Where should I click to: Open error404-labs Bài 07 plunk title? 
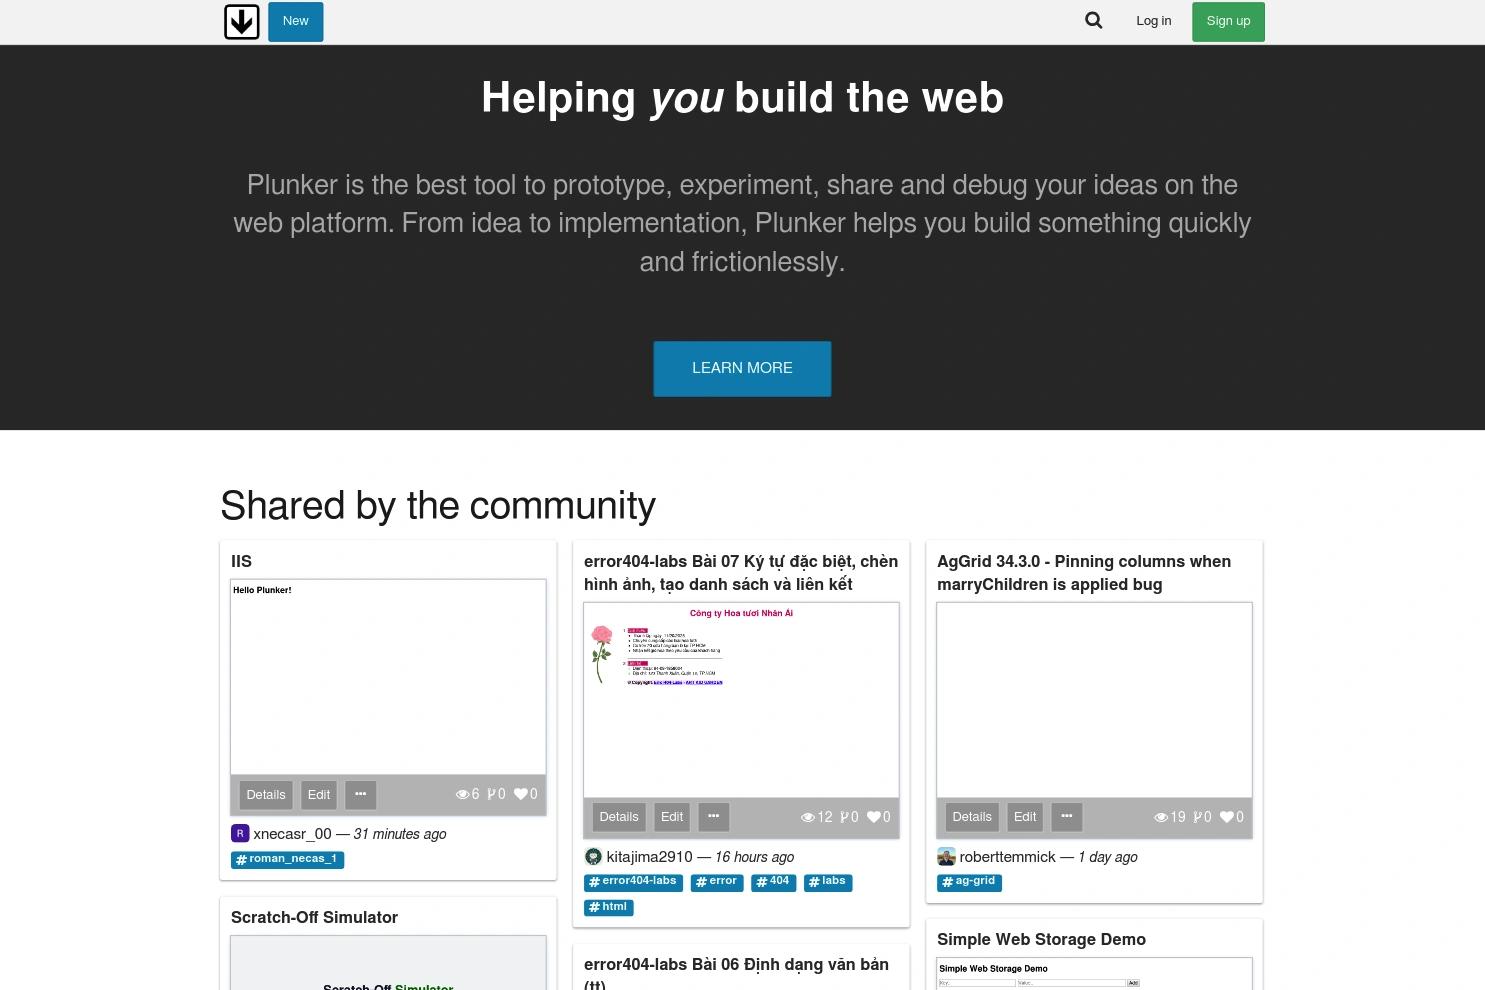741,573
